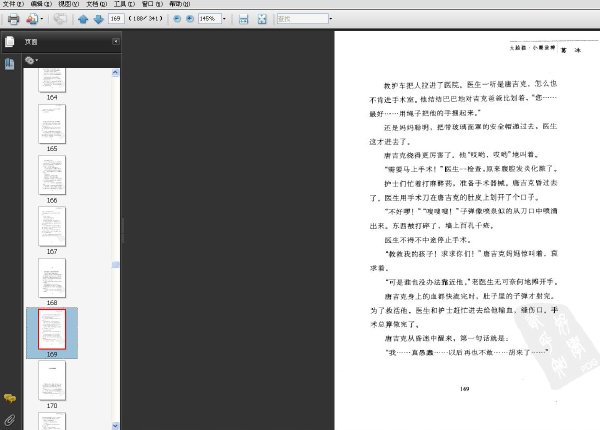Click the thumbnail scrollbar up arrow
Image resolution: width=600 pixels, height=430 pixels.
pos(116,73)
